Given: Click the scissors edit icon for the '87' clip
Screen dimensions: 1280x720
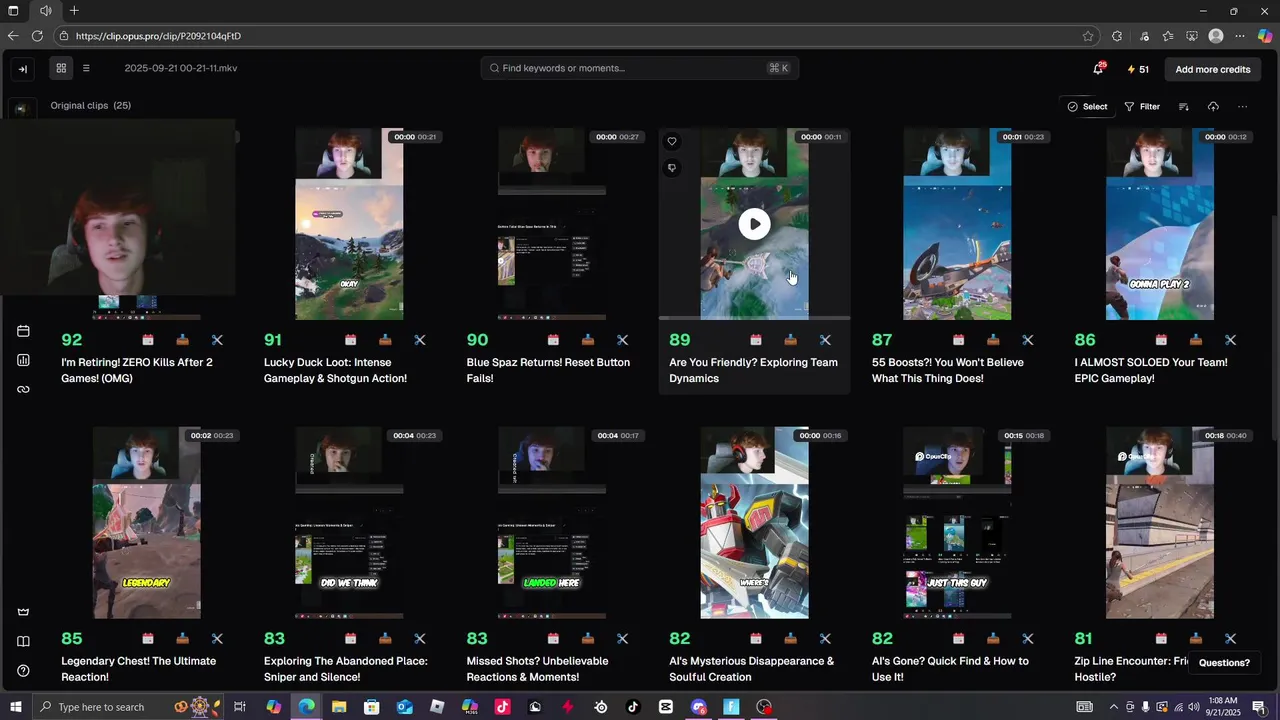Looking at the screenshot, I should 1027,340.
